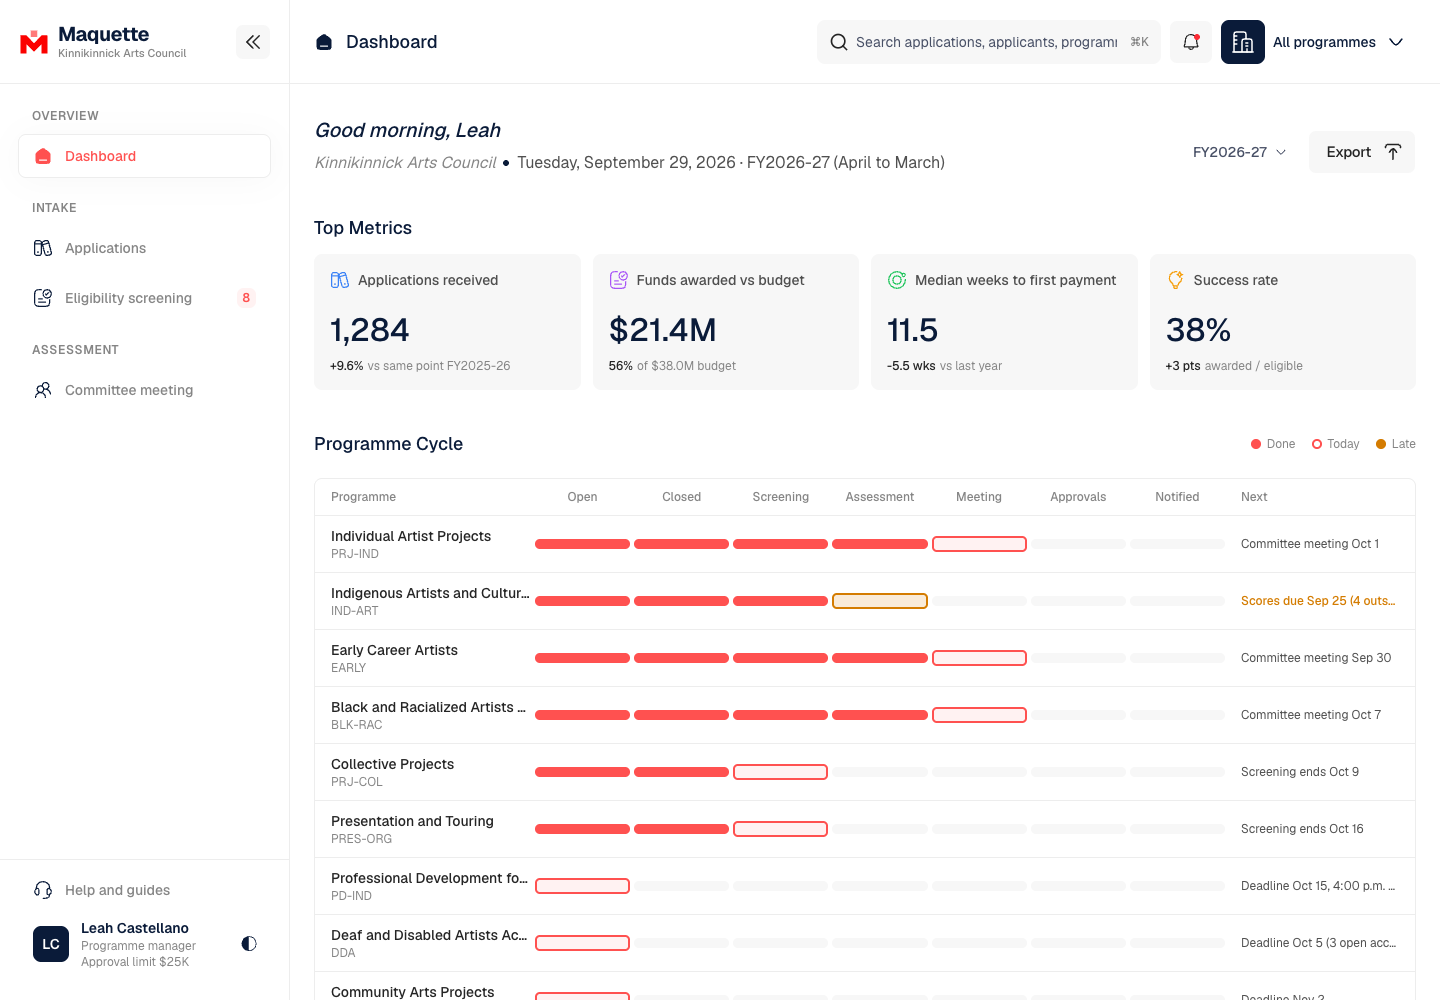Click the Eligibility screening badge showing 8
The image size is (1440, 1000).
tap(246, 298)
